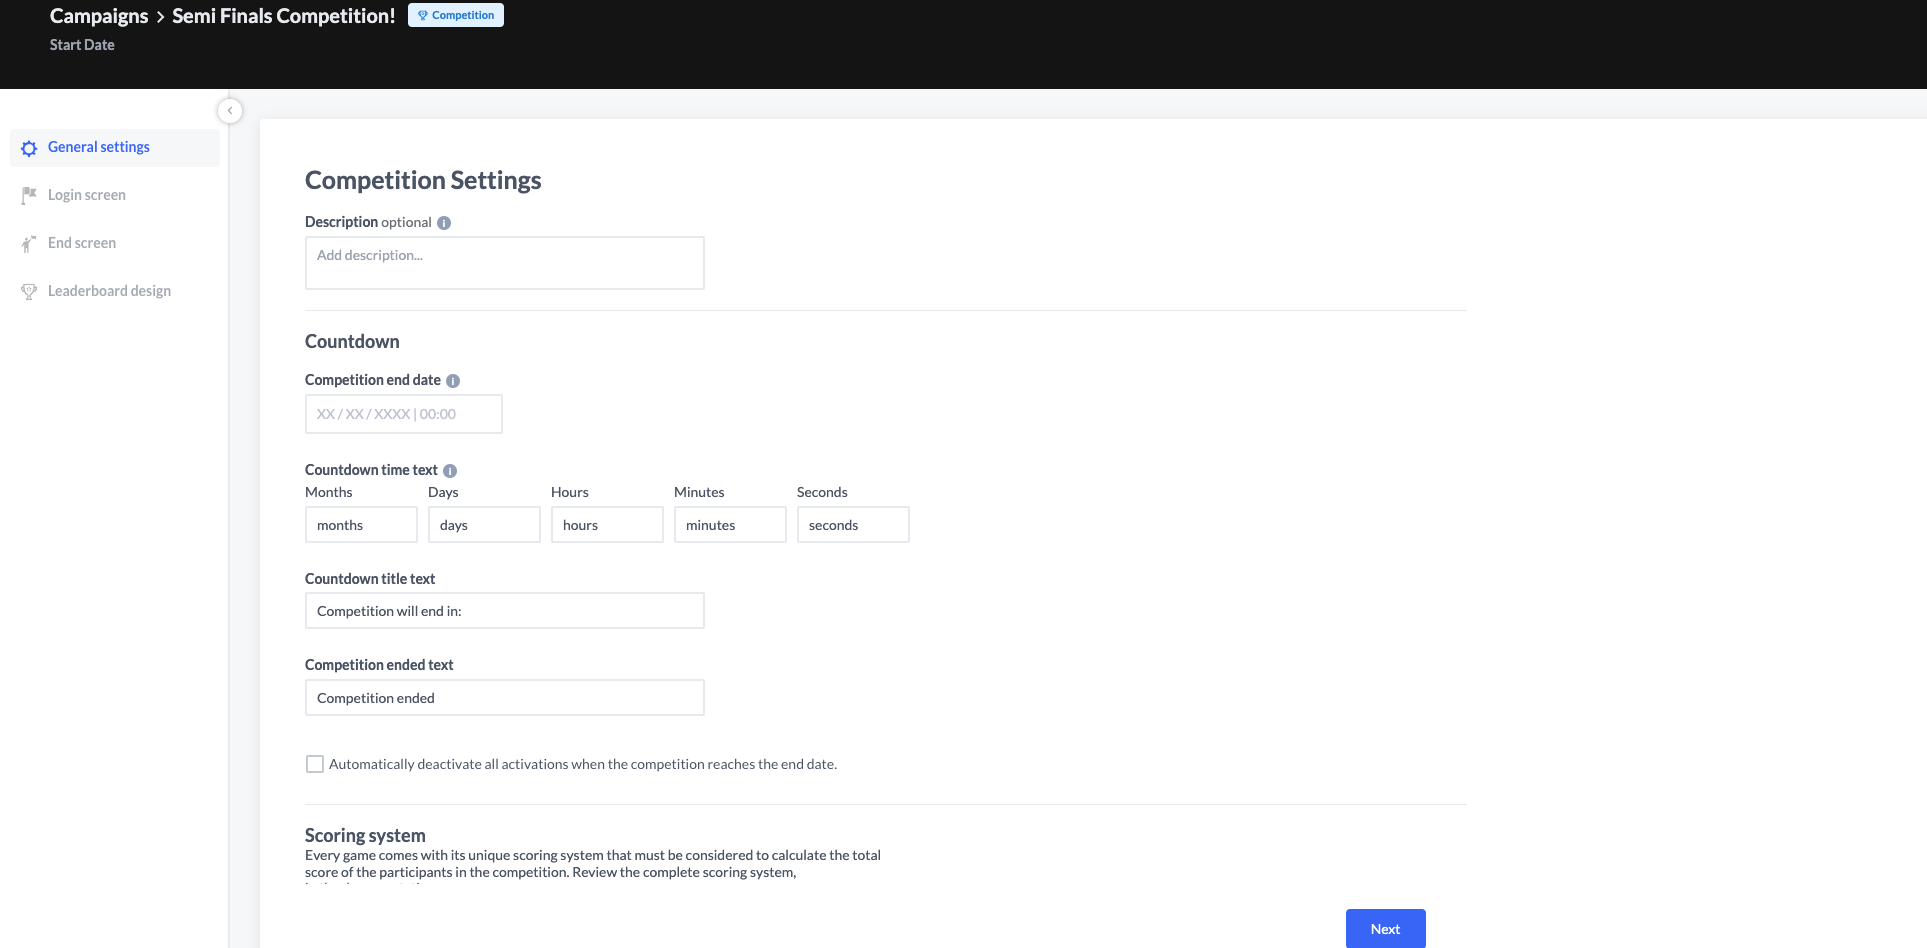Edit the Months countdown text field
1927x948 pixels.
[x=361, y=525]
